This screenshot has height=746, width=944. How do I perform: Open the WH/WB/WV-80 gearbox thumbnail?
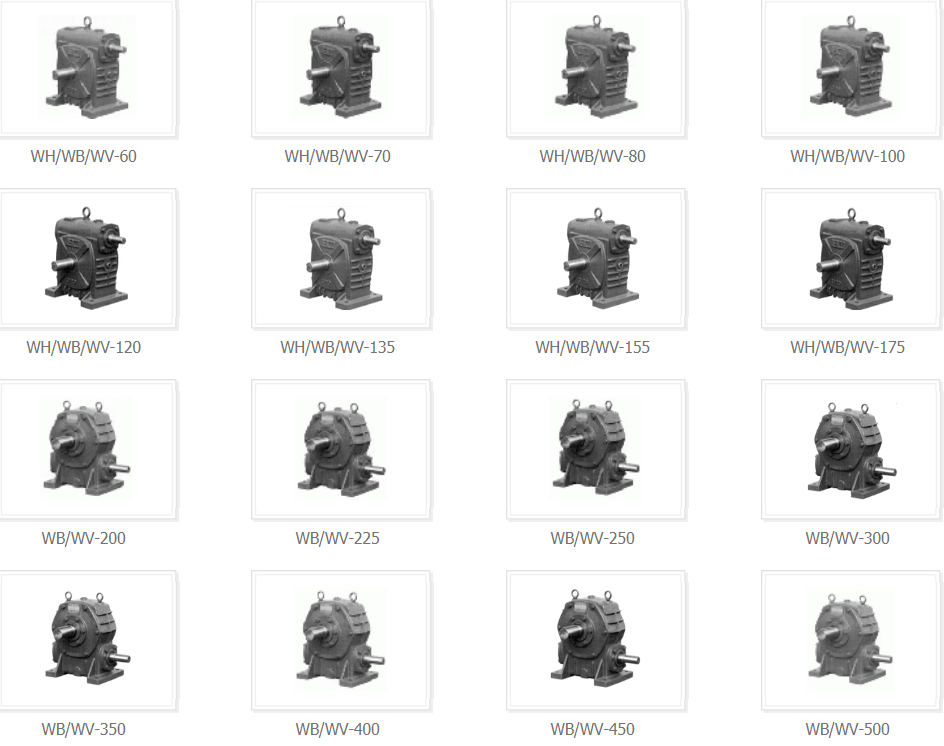click(597, 69)
